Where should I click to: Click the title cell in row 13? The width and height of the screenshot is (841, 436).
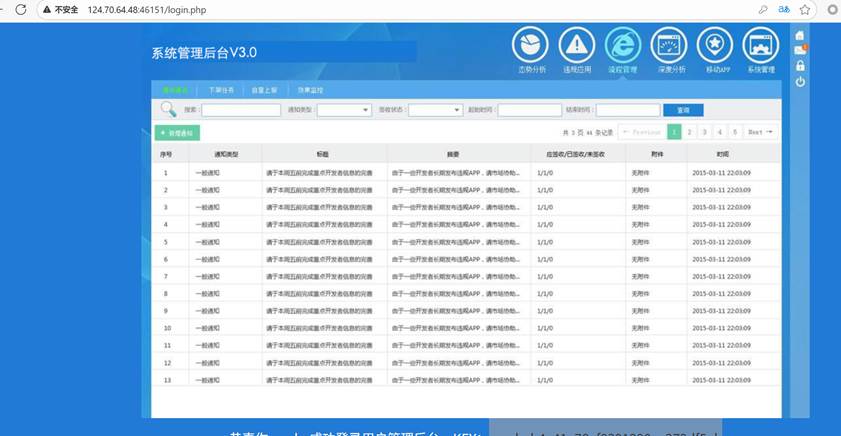[319, 380]
